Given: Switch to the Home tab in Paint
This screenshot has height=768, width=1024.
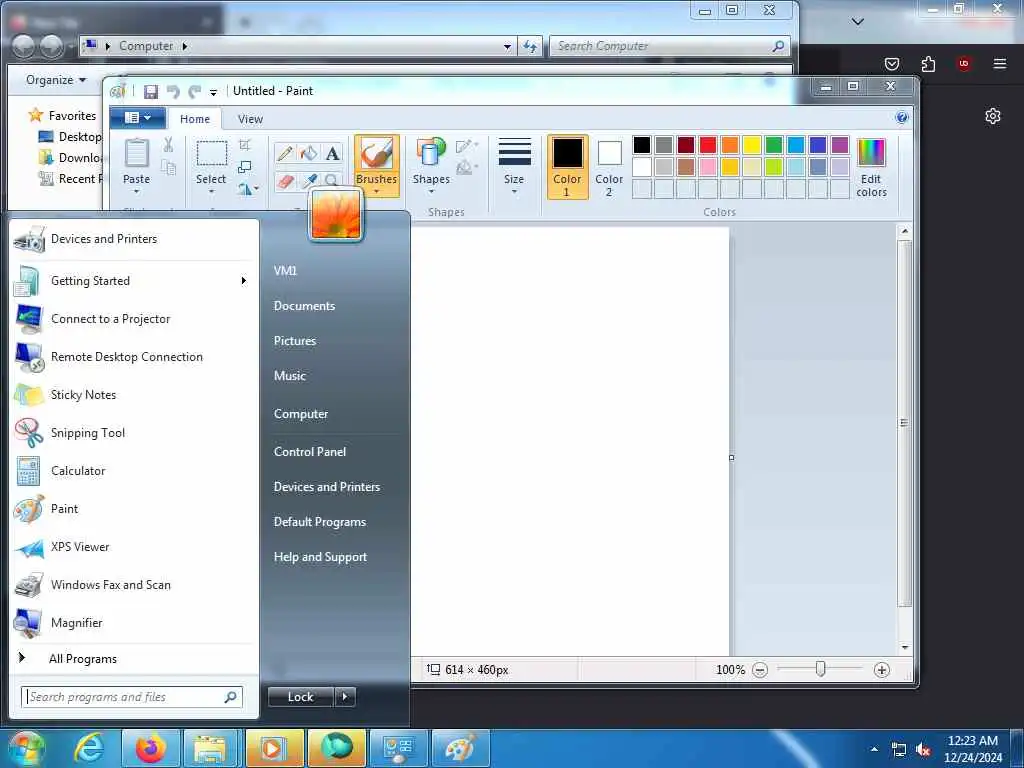Looking at the screenshot, I should point(195,119).
